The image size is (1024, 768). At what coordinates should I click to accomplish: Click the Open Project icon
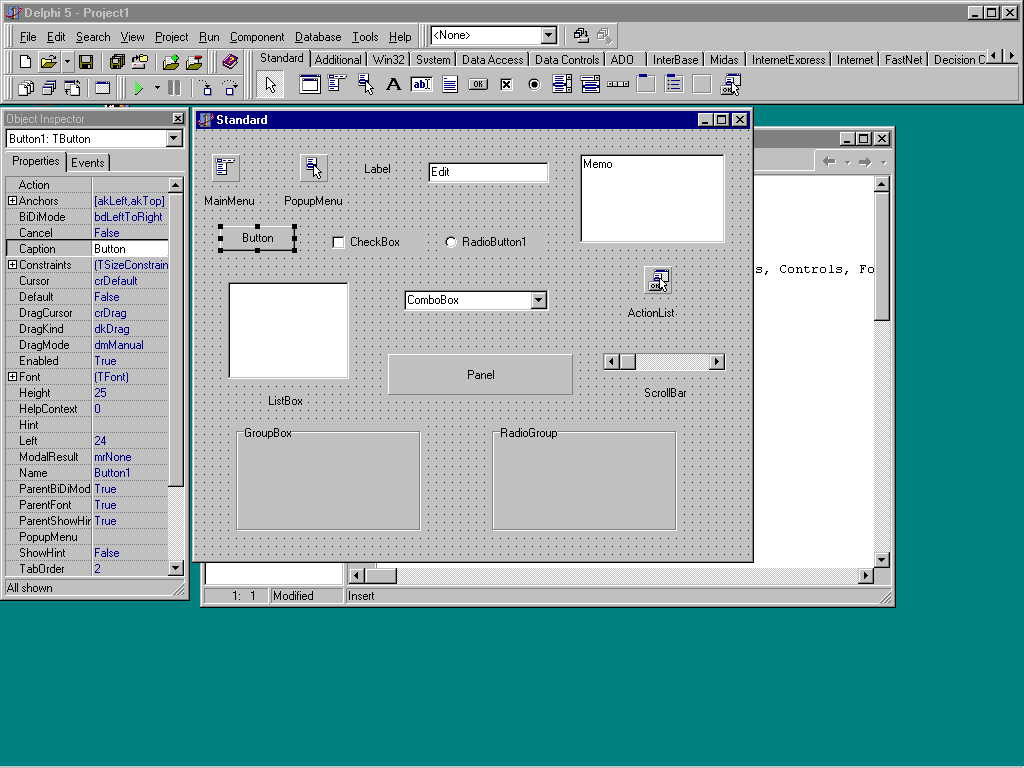pos(140,61)
